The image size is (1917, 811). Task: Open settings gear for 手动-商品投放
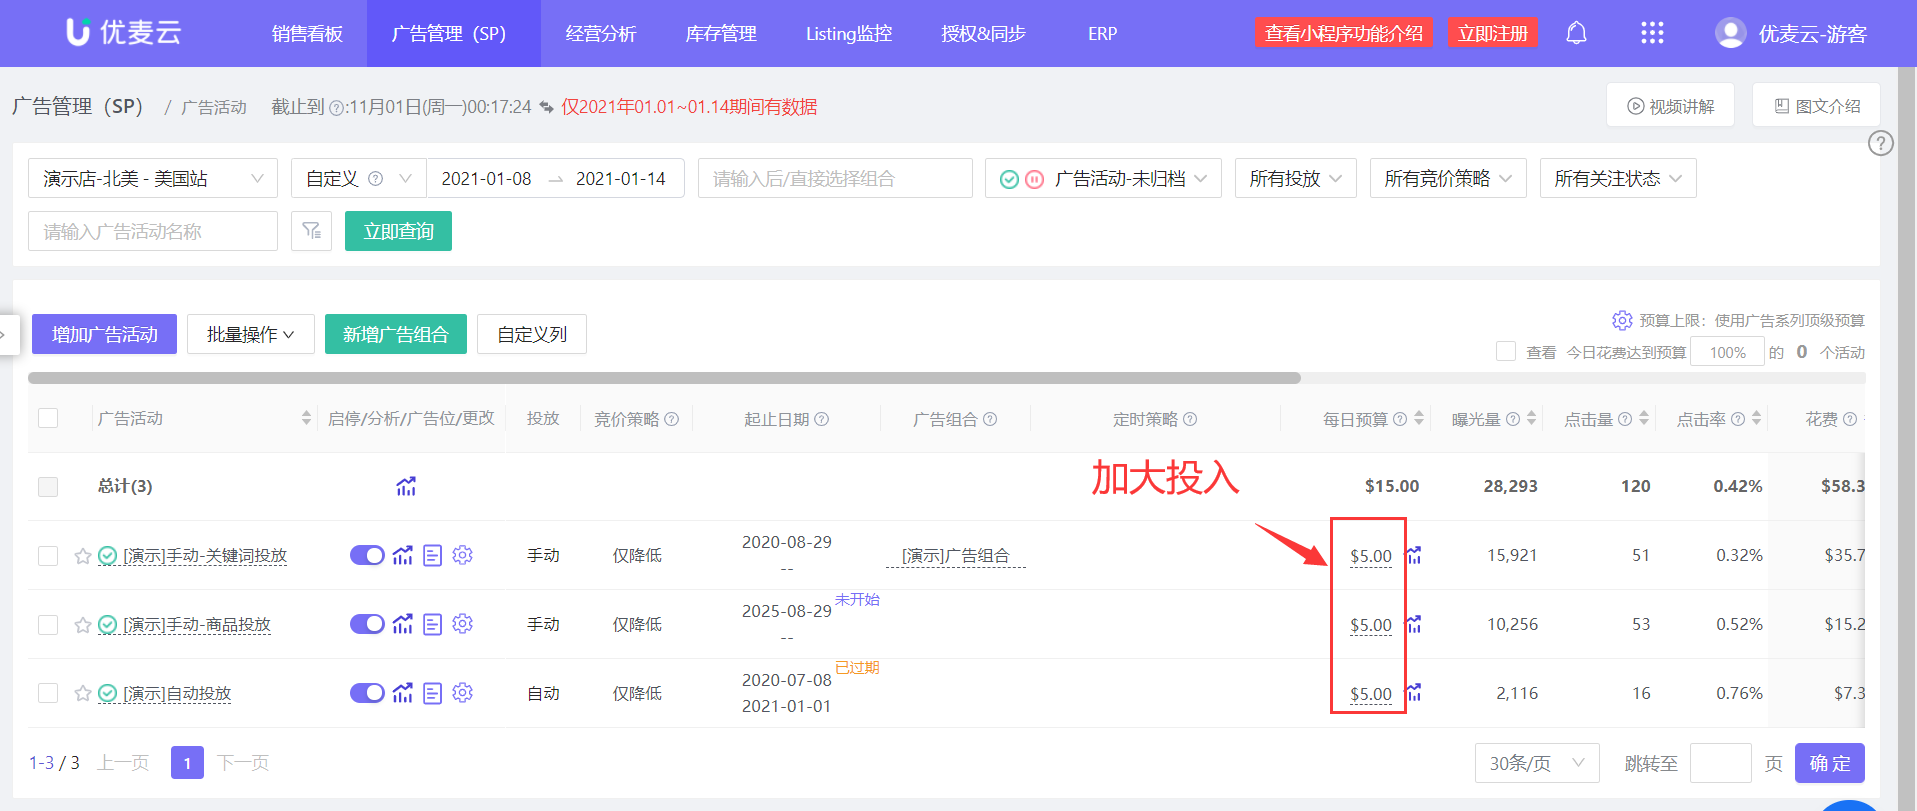point(462,624)
